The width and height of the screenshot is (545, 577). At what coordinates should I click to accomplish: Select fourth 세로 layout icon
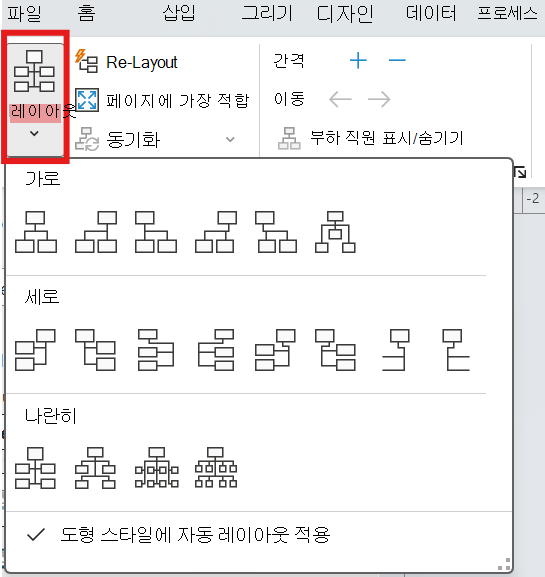click(x=216, y=350)
